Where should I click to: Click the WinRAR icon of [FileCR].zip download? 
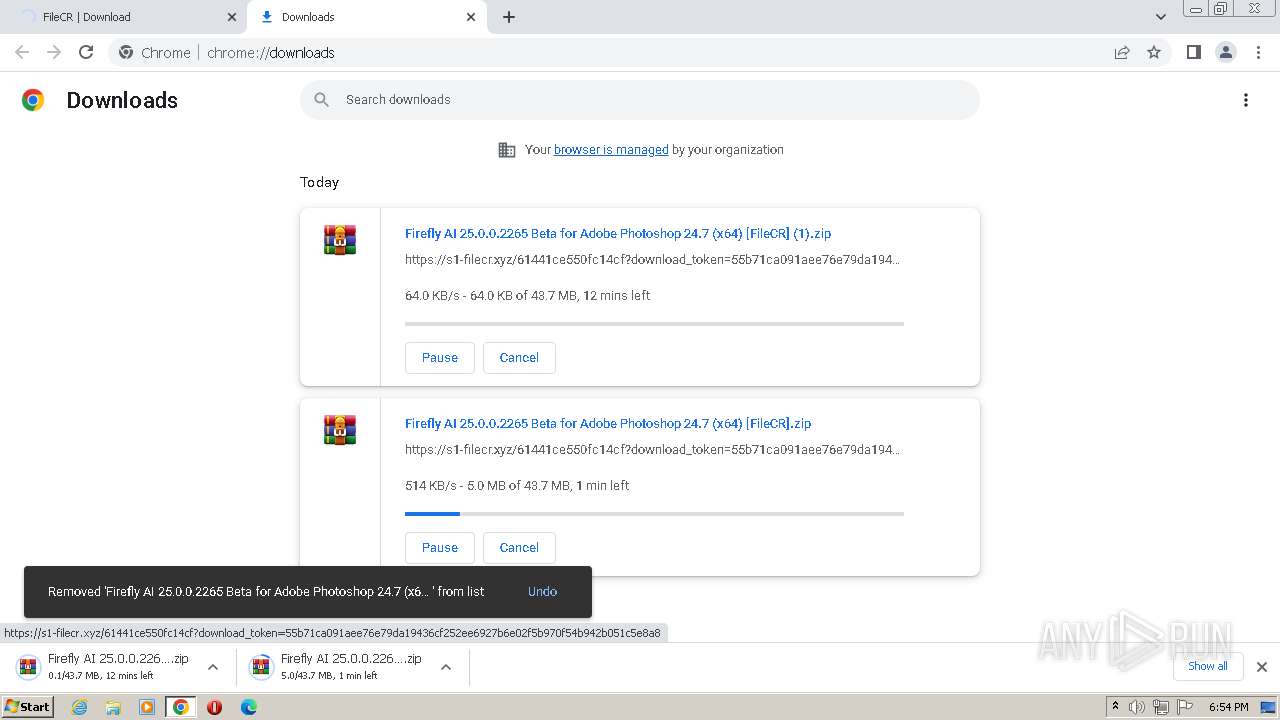pyautogui.click(x=340, y=430)
